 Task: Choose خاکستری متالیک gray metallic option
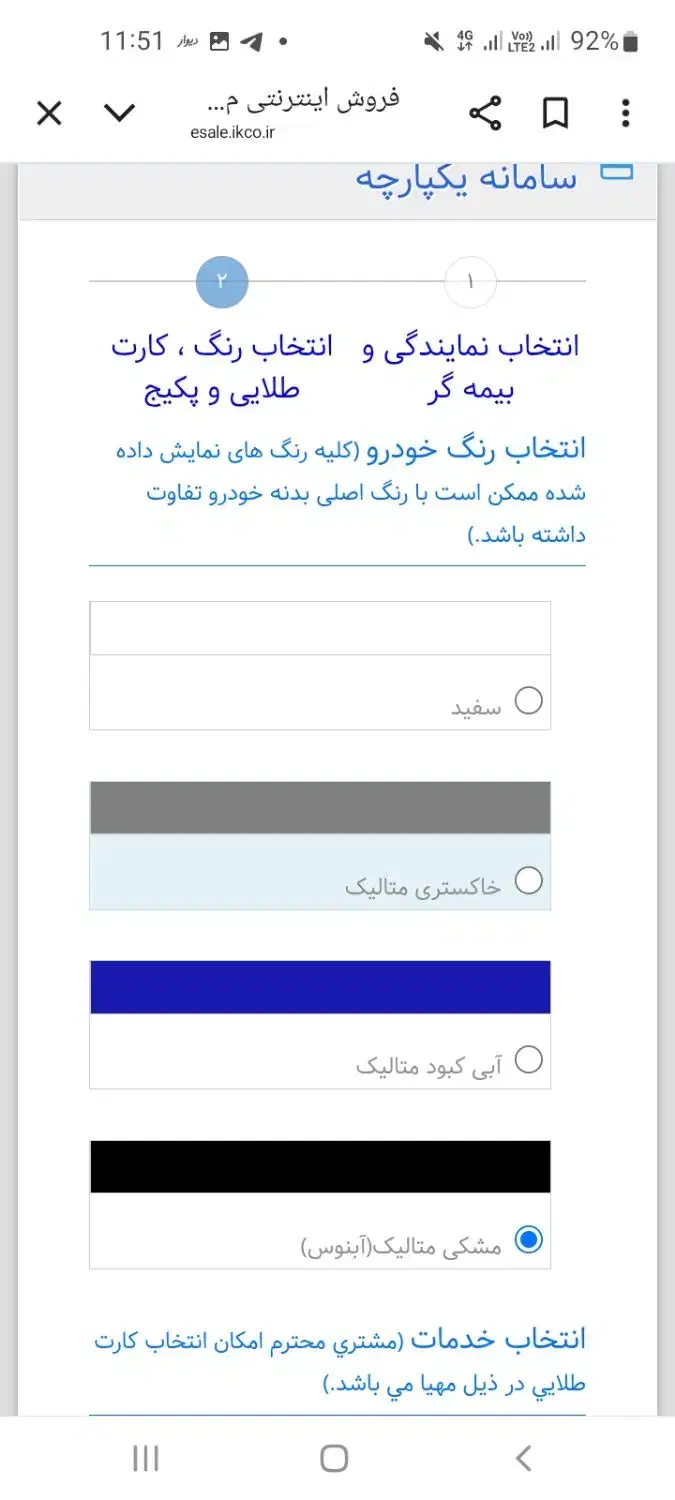[530, 881]
